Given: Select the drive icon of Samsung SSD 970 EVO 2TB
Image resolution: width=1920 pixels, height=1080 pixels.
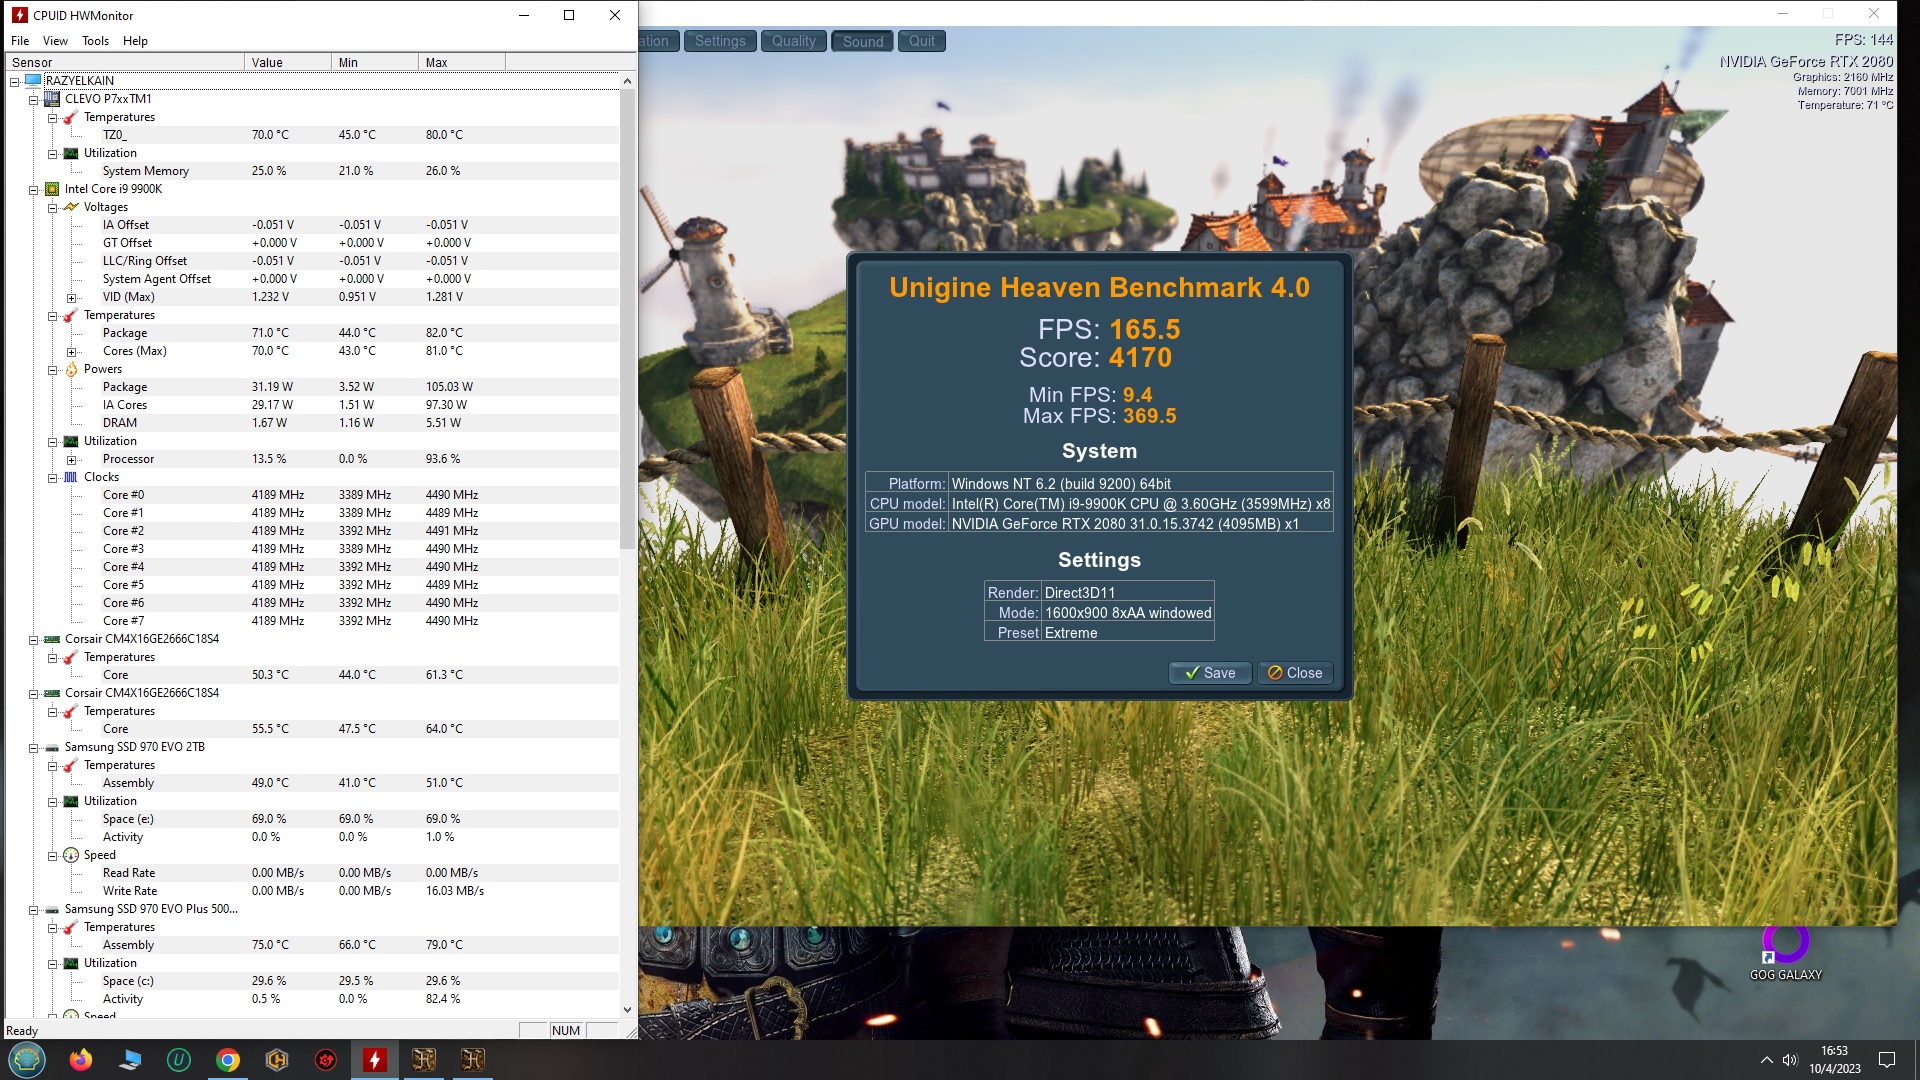Looking at the screenshot, I should coord(52,747).
